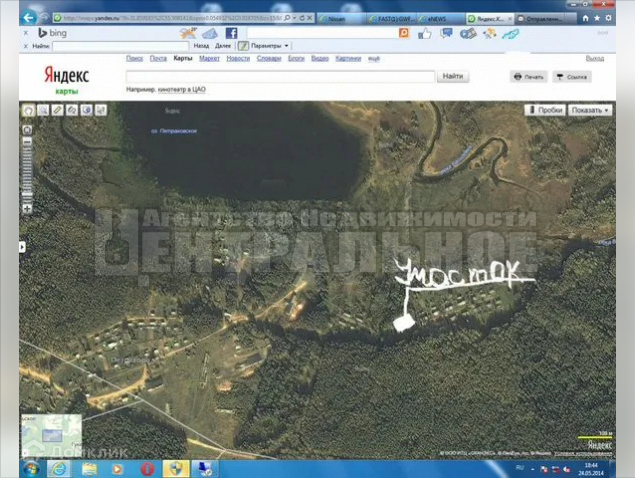Screen dimensions: 635x478
Task: Click the orange search icon in Bing bar
Action: click(404, 33)
